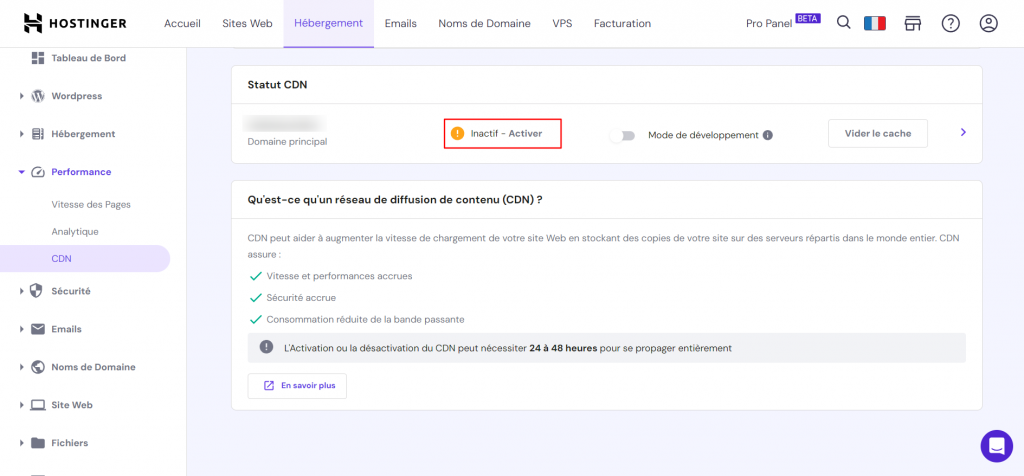Screen dimensions: 1024x476
Task: Click the Hébergement server icon in sidebar
Action: click(38, 134)
